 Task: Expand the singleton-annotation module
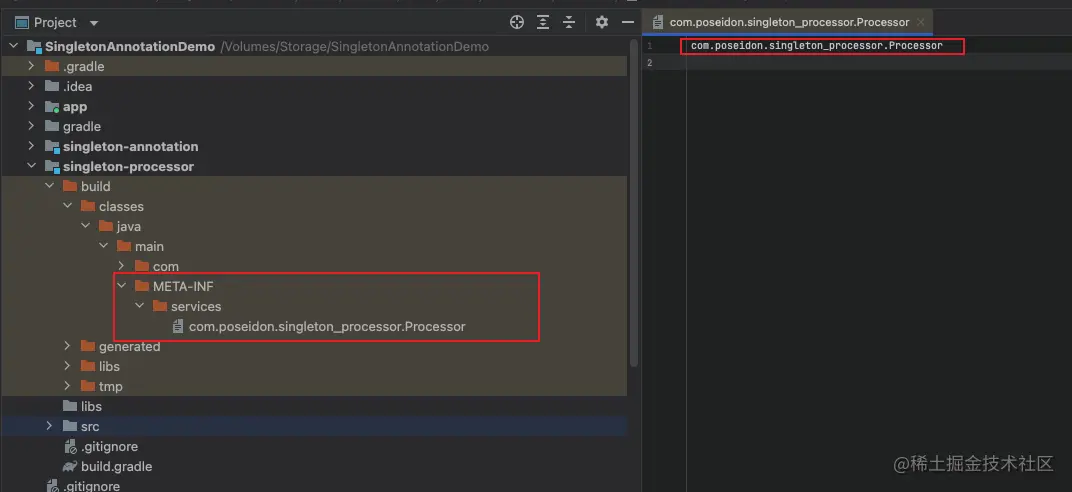point(31,146)
